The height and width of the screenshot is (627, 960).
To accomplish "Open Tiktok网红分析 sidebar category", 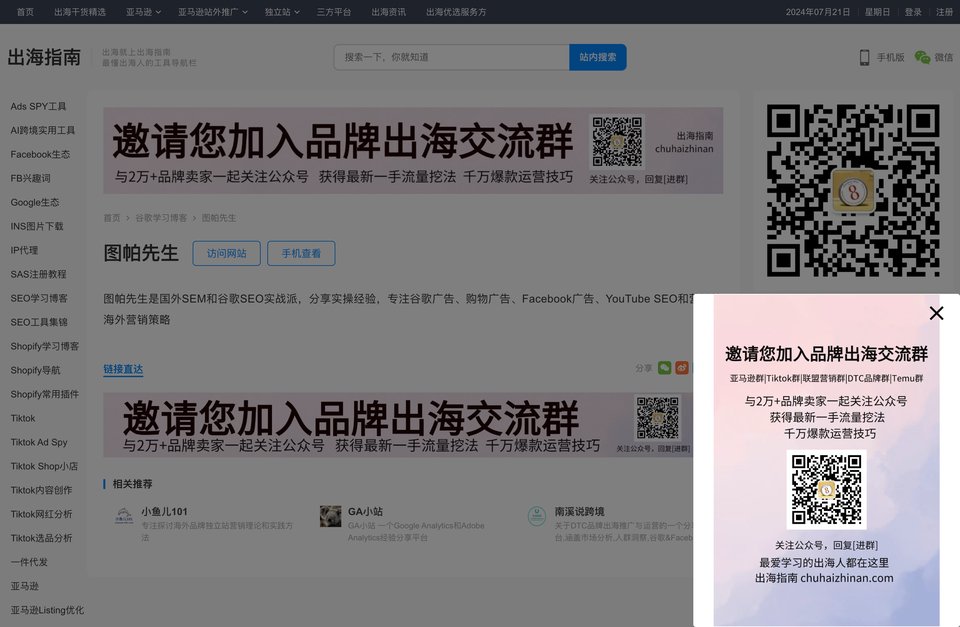I will point(41,514).
